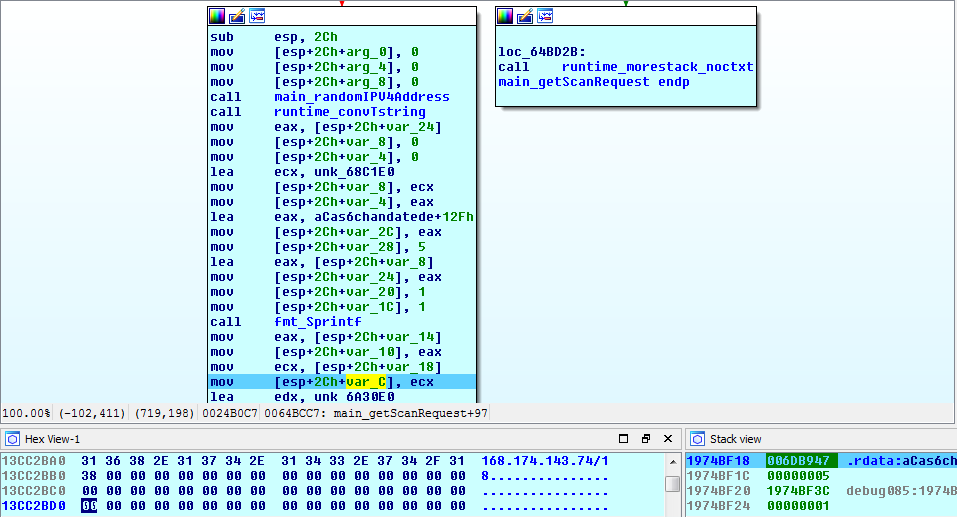Click the Hex View-1 panel icon
957x517 pixels.
[11, 439]
